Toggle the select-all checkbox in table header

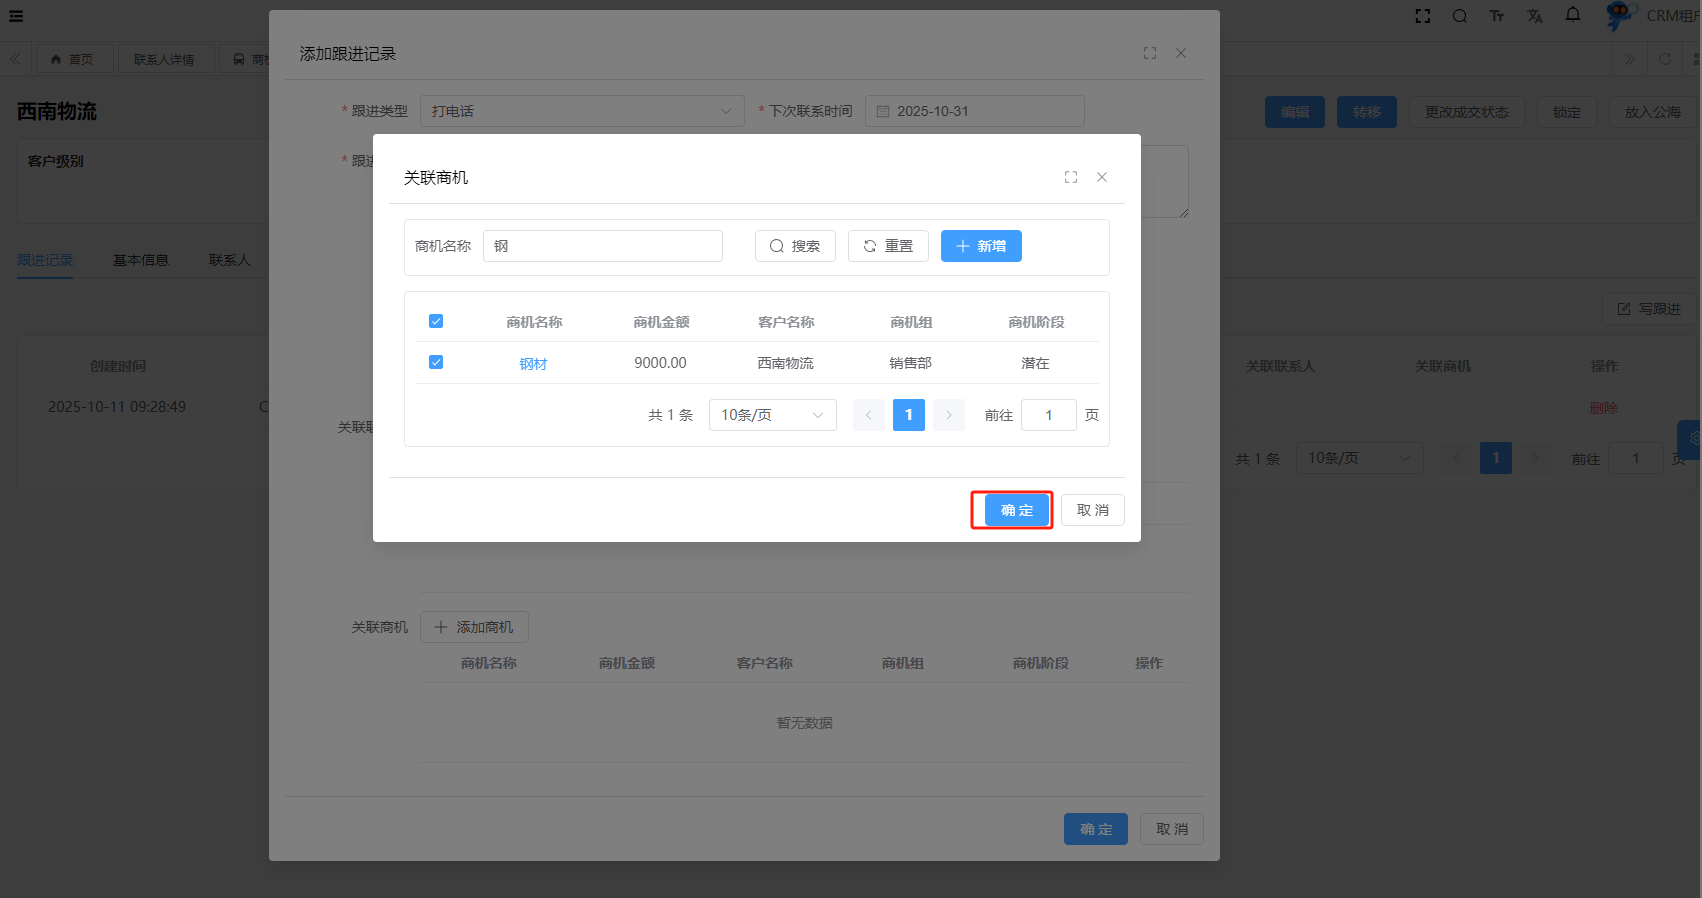436,321
